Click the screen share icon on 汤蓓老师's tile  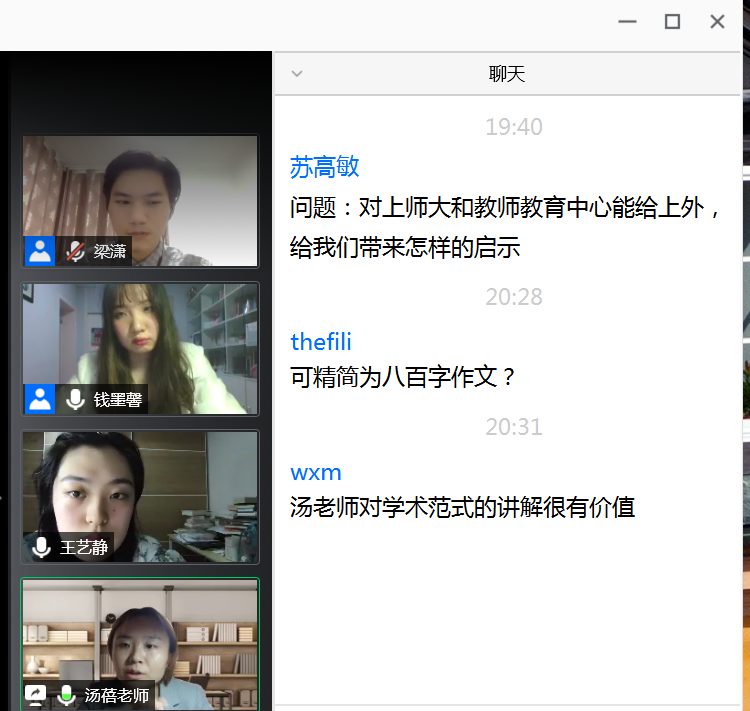(x=35, y=695)
